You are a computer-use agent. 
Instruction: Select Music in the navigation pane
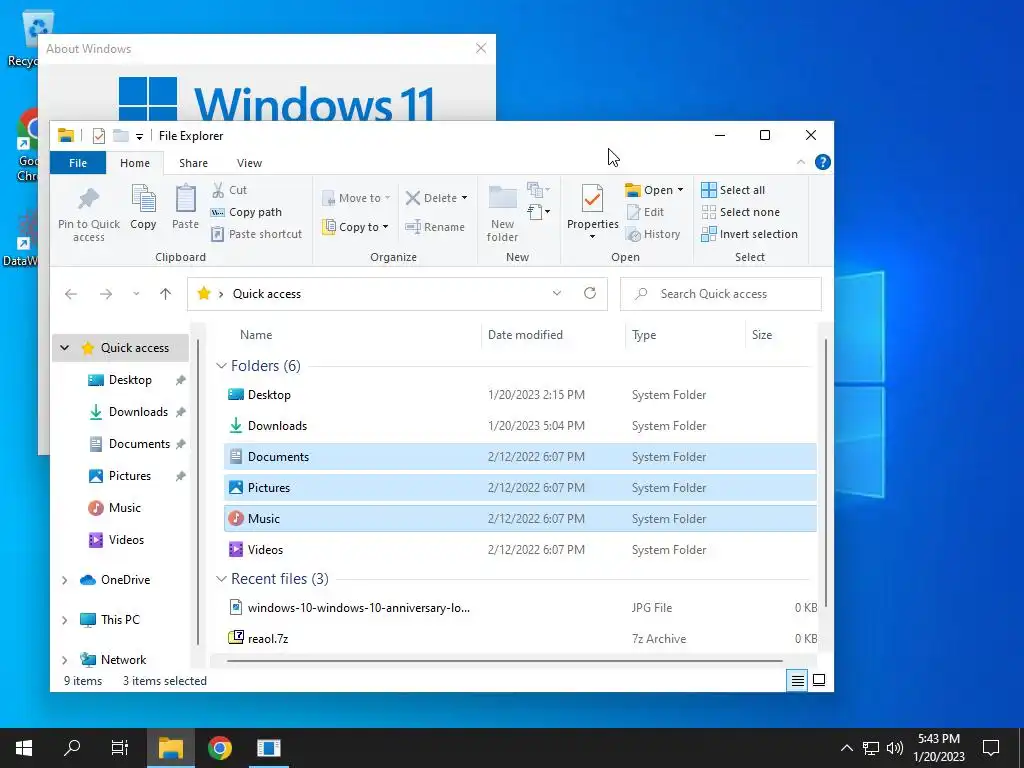click(125, 507)
